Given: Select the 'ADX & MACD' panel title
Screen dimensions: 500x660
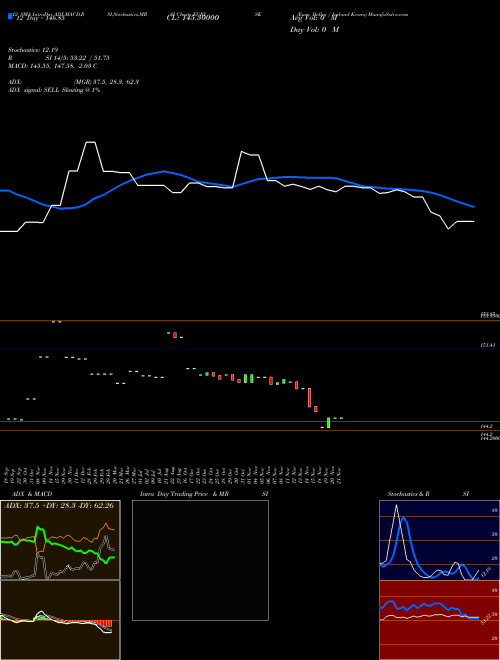Looking at the screenshot, I should [x=32, y=494].
